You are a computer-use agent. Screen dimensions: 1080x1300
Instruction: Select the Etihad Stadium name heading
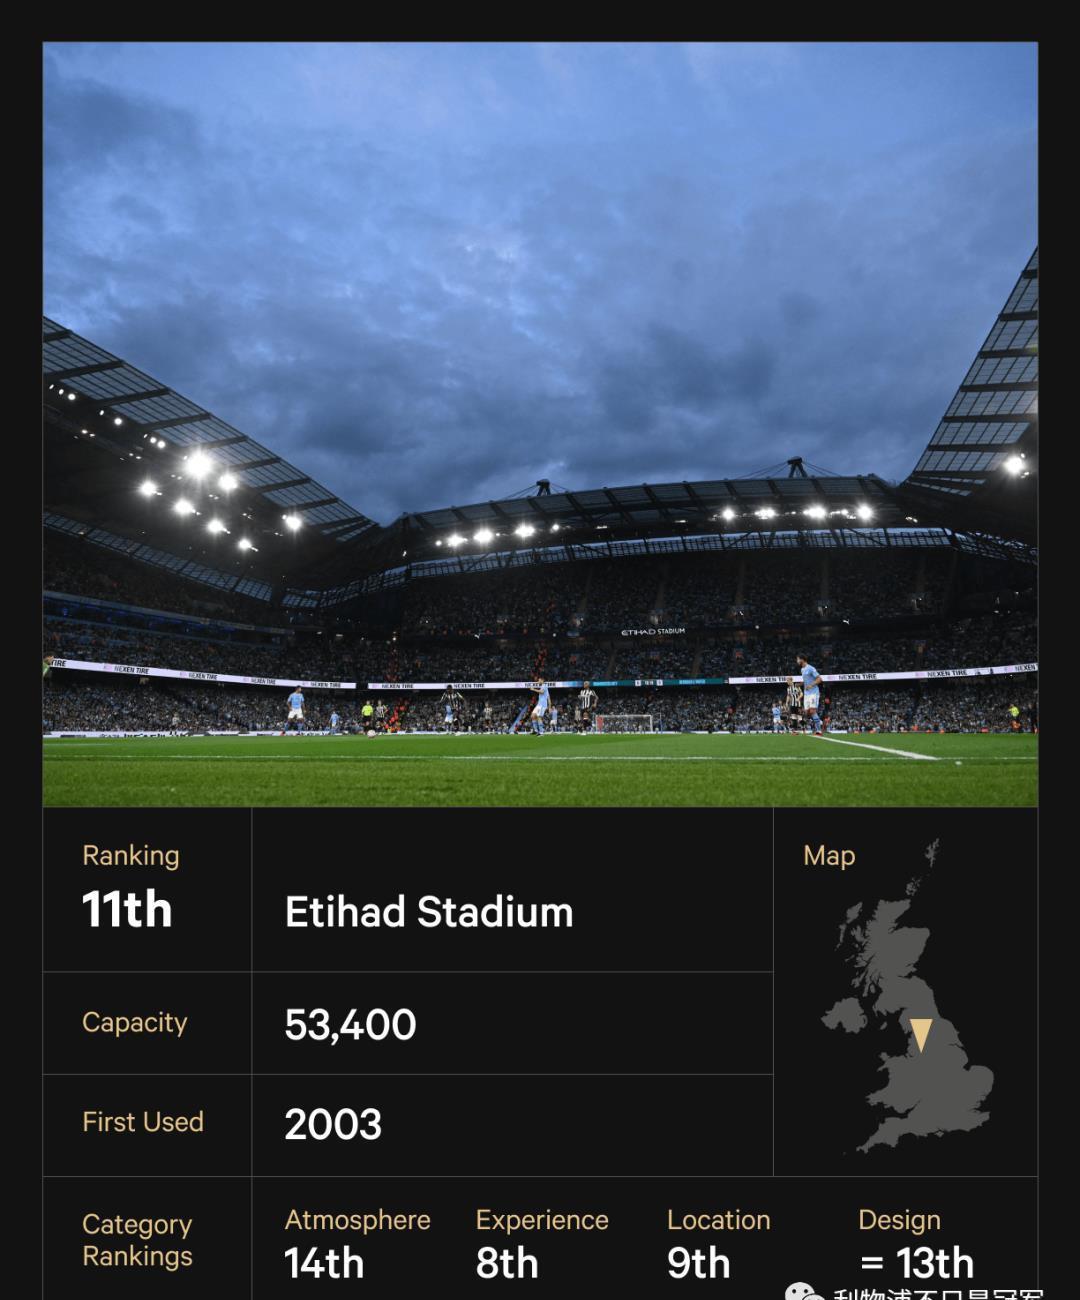click(429, 912)
